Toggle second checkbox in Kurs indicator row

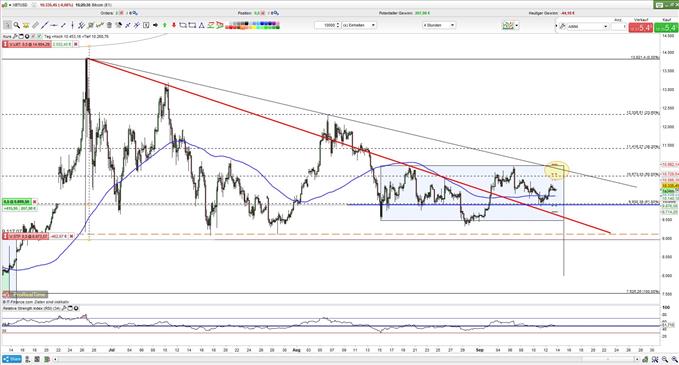point(39,36)
